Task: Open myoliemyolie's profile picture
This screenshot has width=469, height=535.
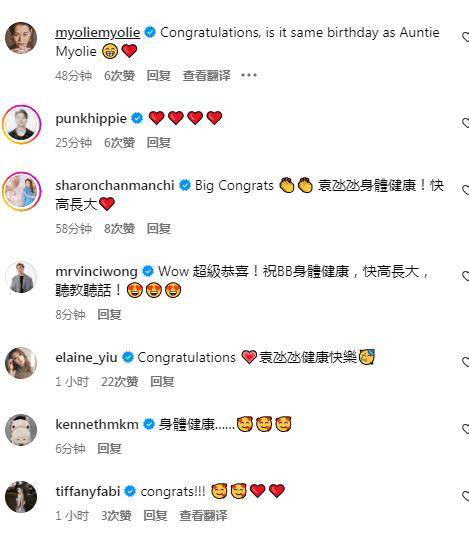Action: pos(21,38)
